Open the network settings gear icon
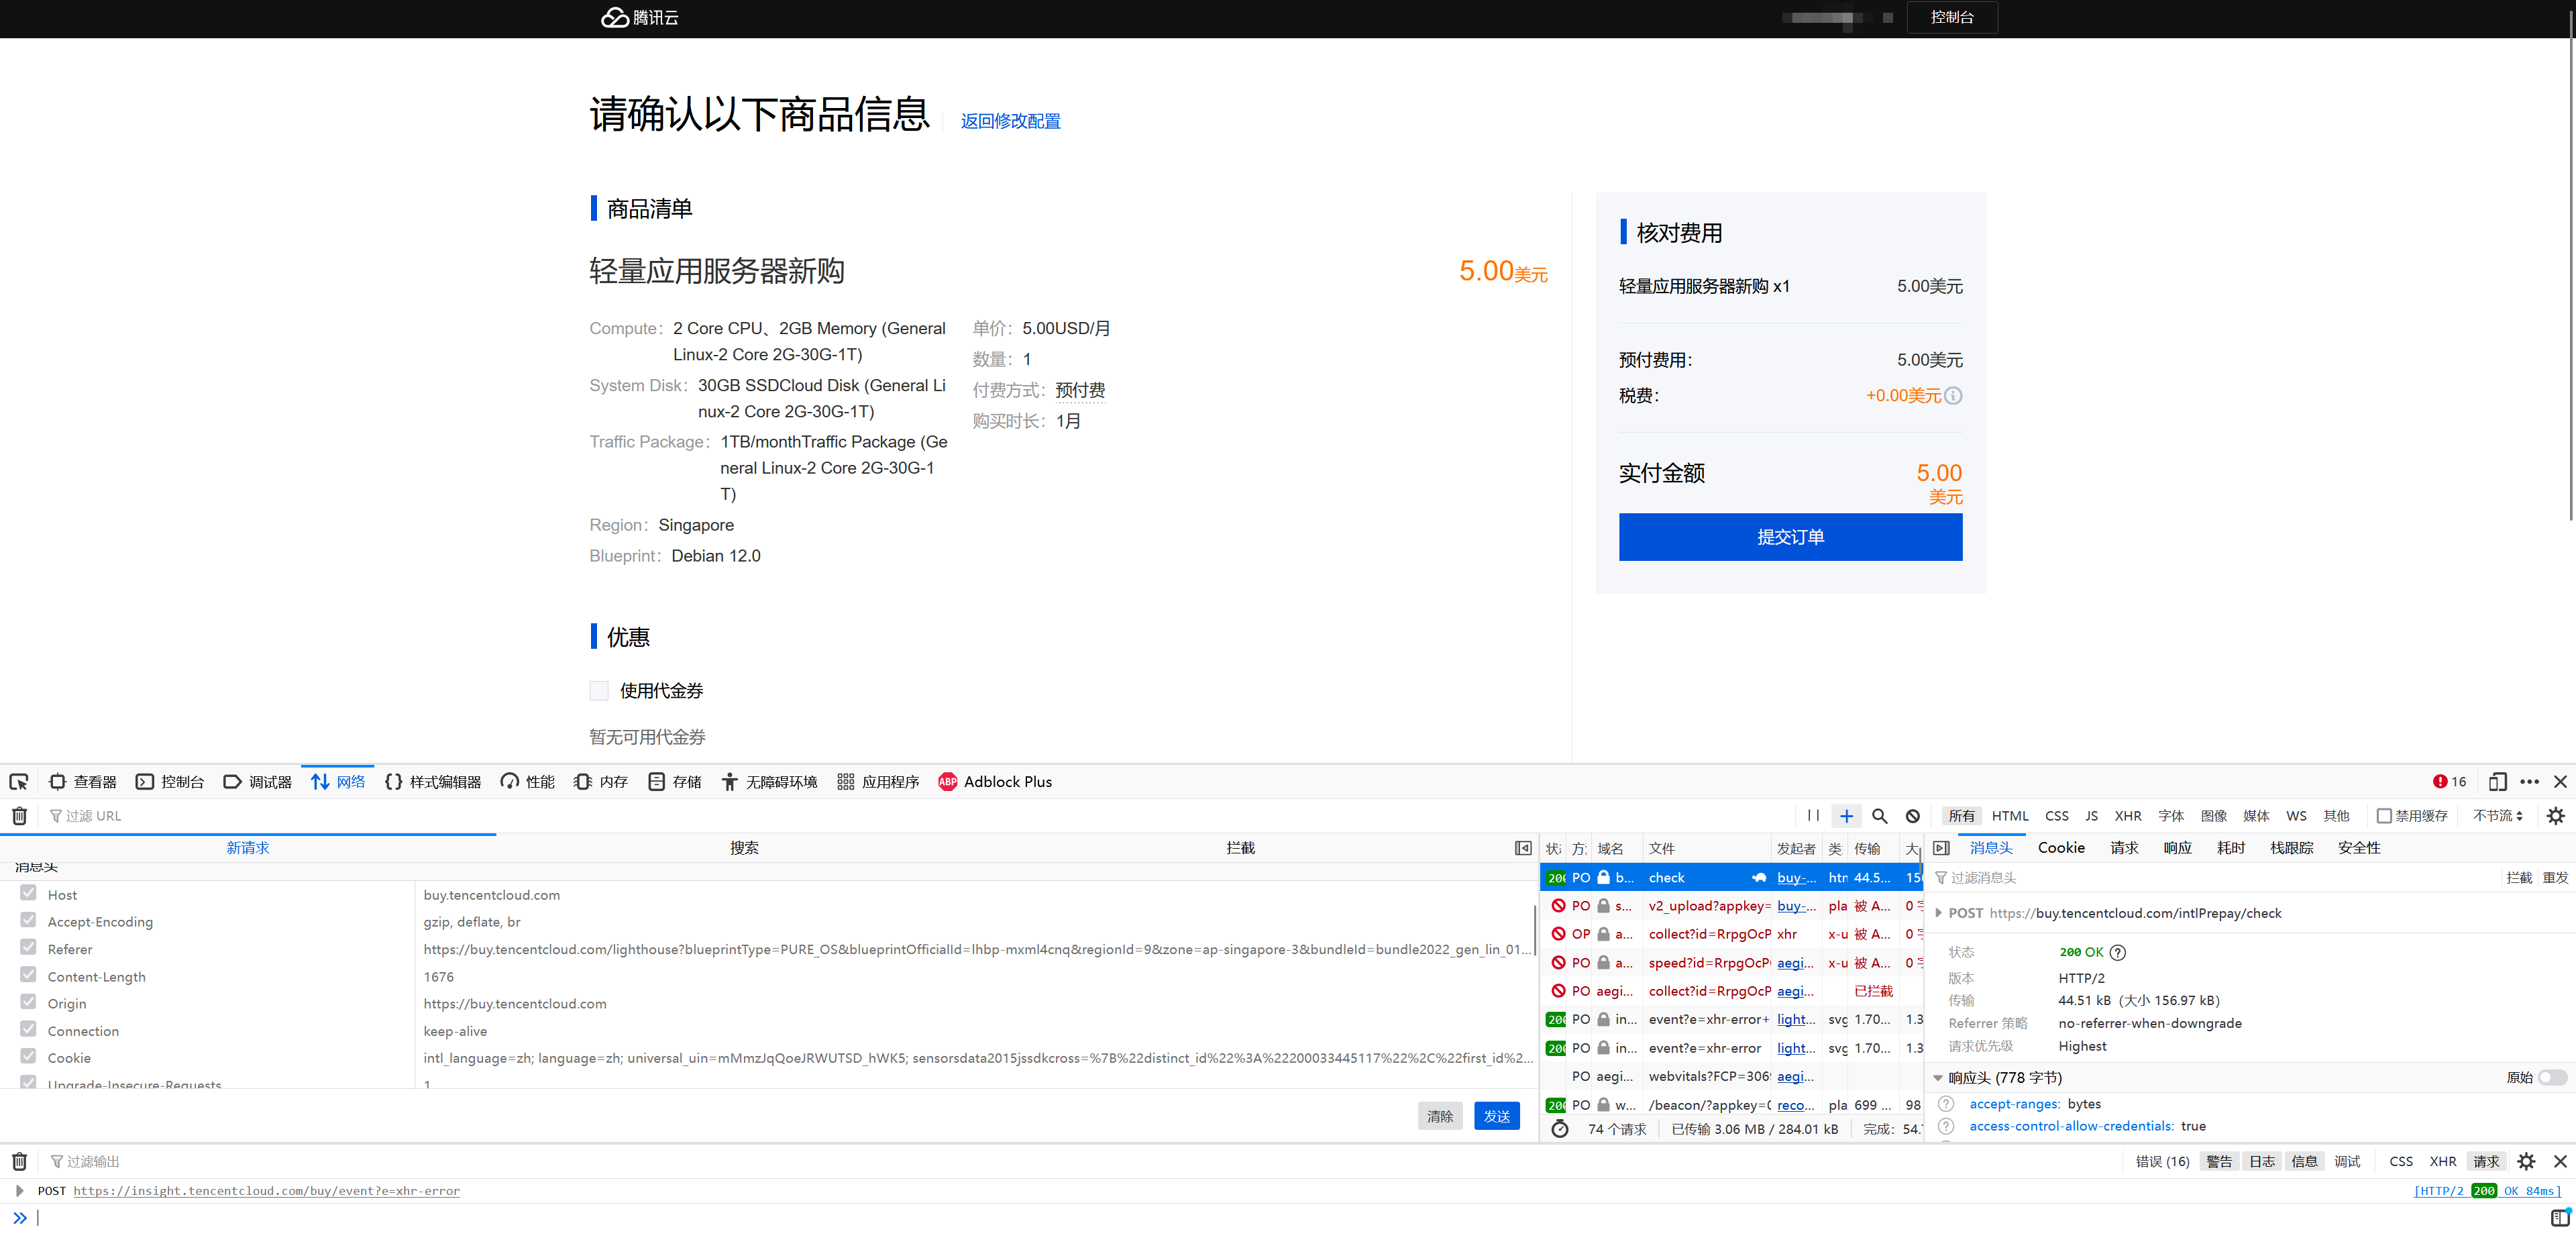The width and height of the screenshot is (2576, 1256). pos(2555,816)
